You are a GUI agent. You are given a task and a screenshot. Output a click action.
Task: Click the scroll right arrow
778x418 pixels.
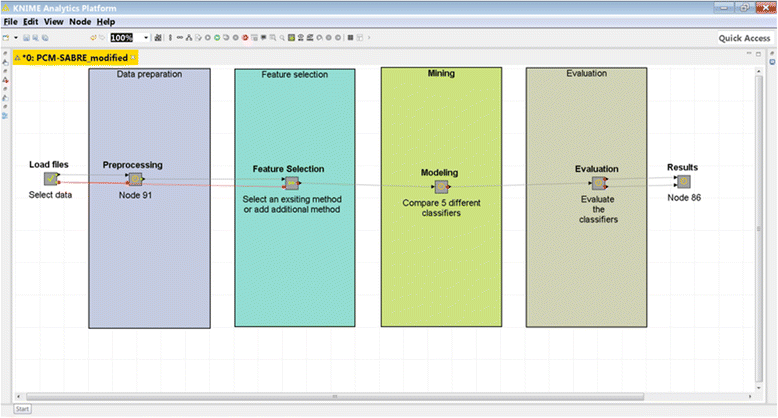coord(750,397)
